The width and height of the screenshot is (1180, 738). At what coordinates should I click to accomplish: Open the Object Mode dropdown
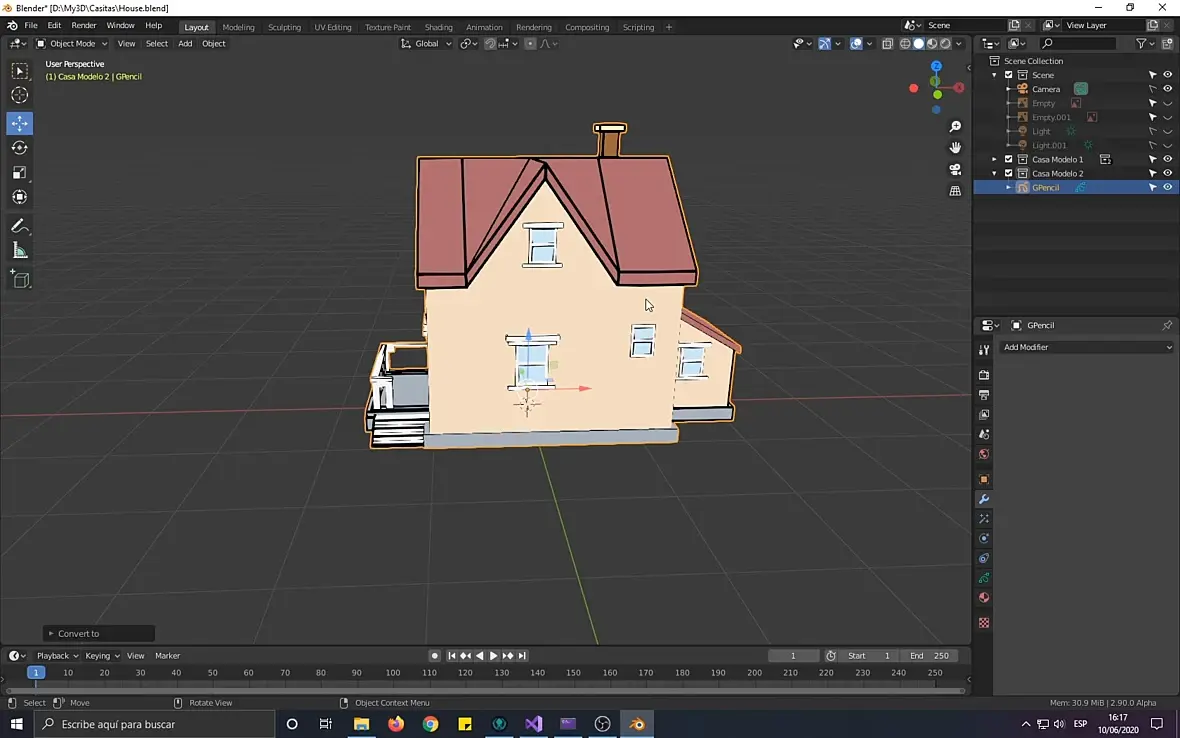click(72, 43)
